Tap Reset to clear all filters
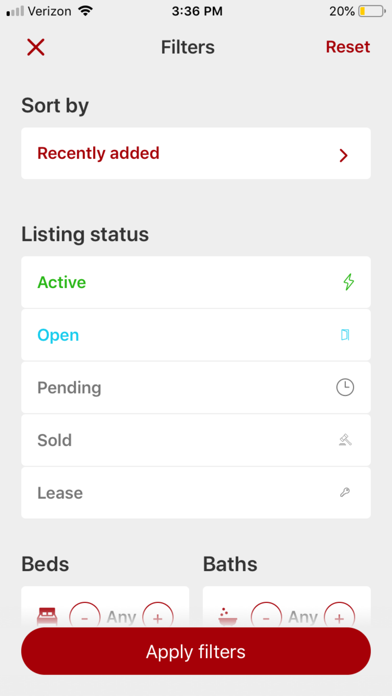392x696 pixels. pos(348,47)
